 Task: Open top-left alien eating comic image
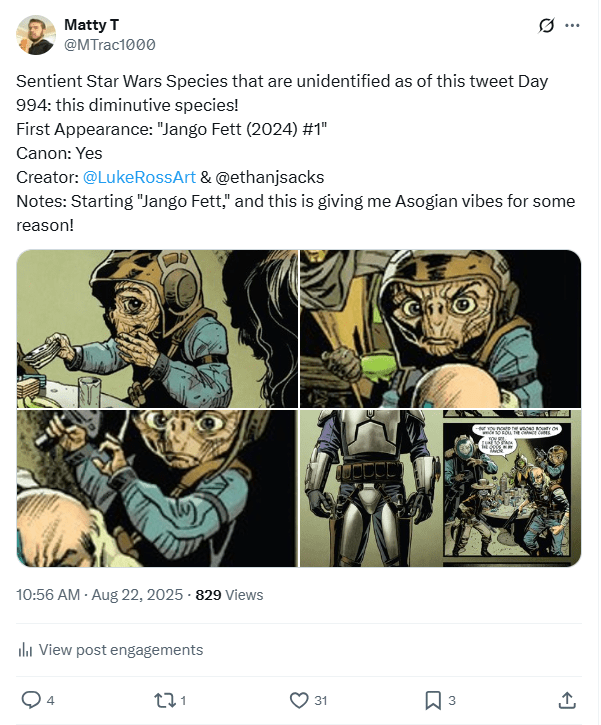coord(156,328)
